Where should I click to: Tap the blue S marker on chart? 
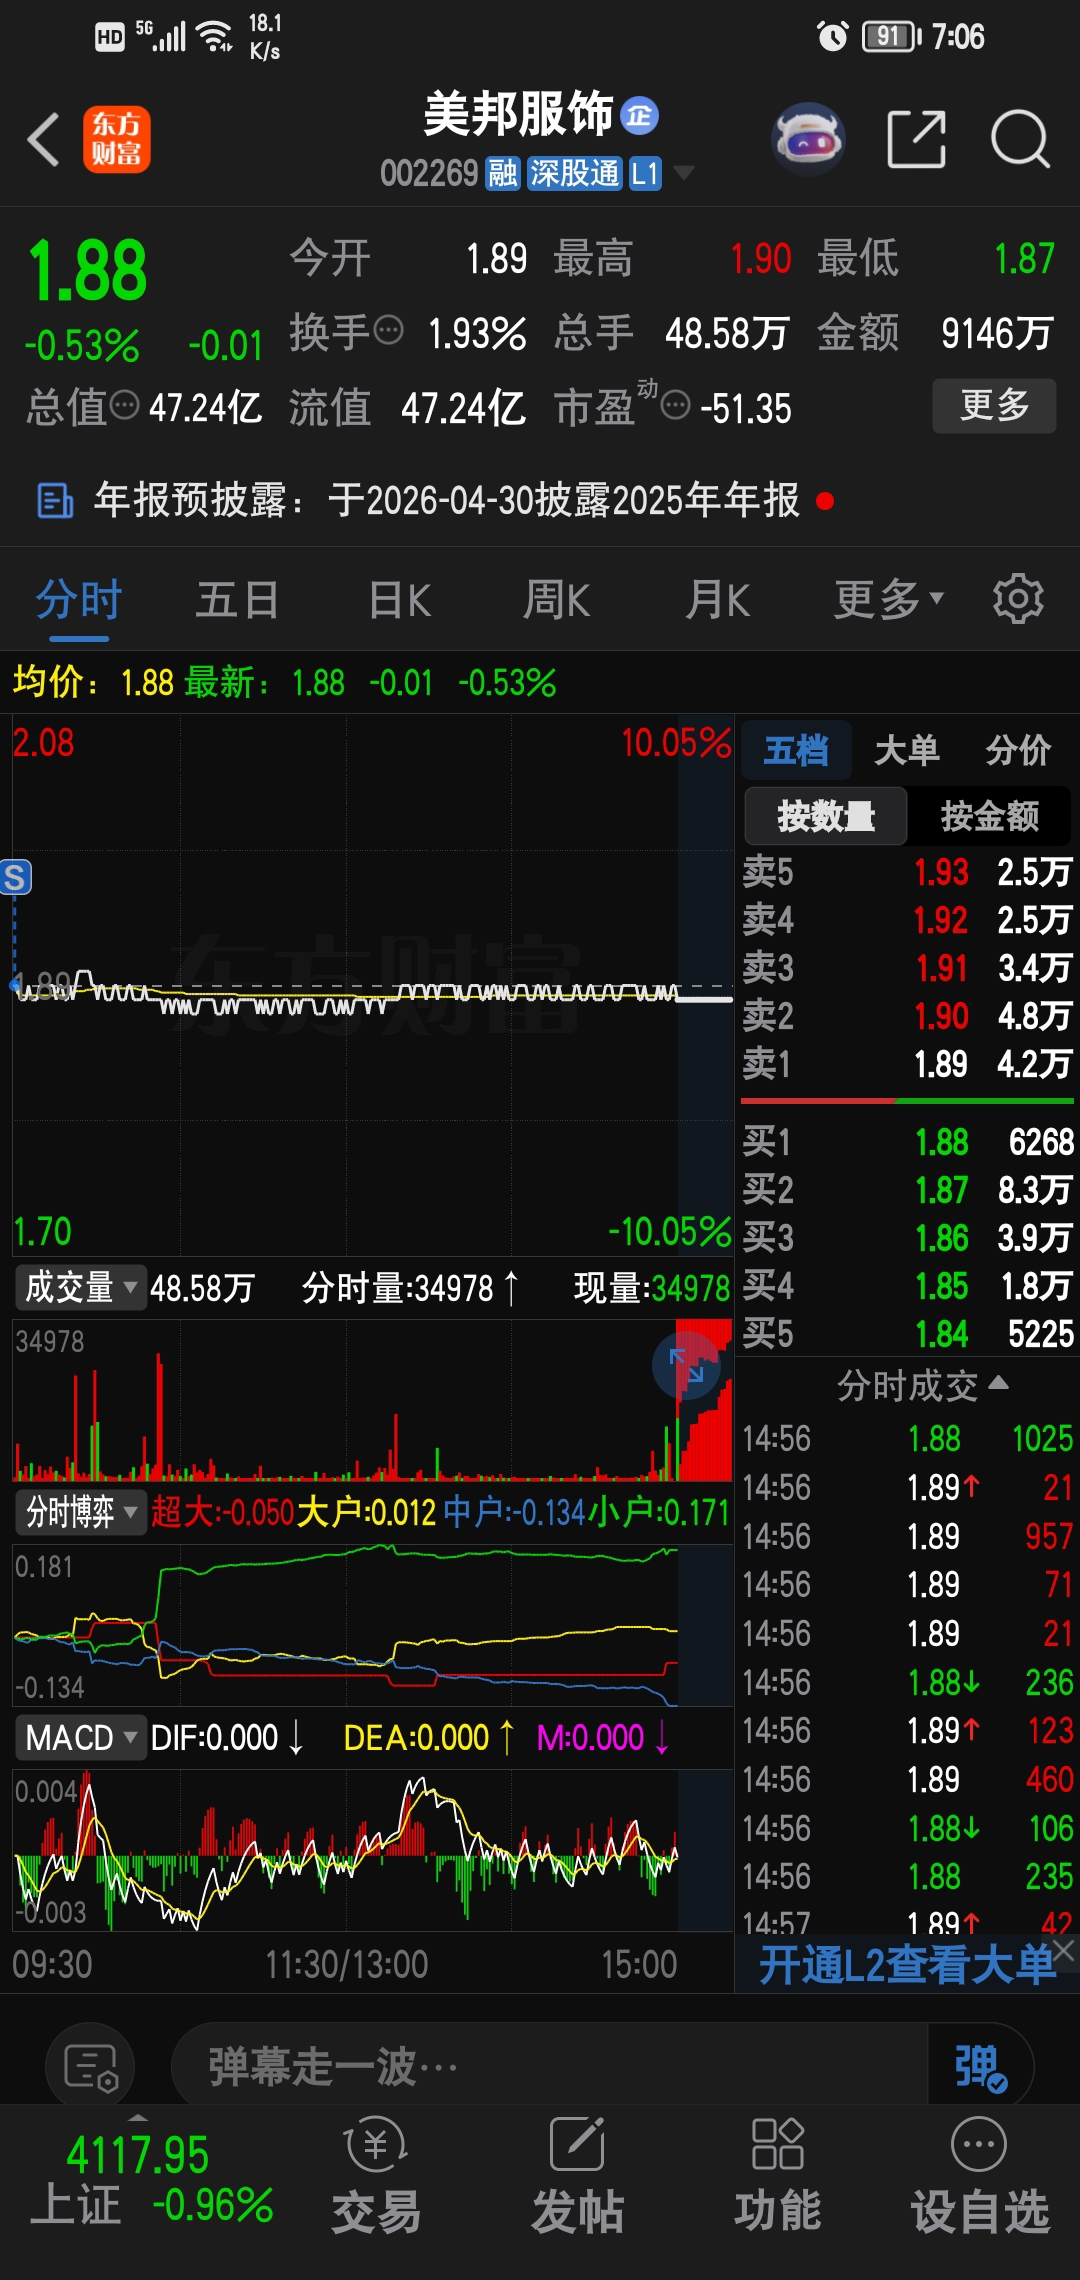(15, 877)
